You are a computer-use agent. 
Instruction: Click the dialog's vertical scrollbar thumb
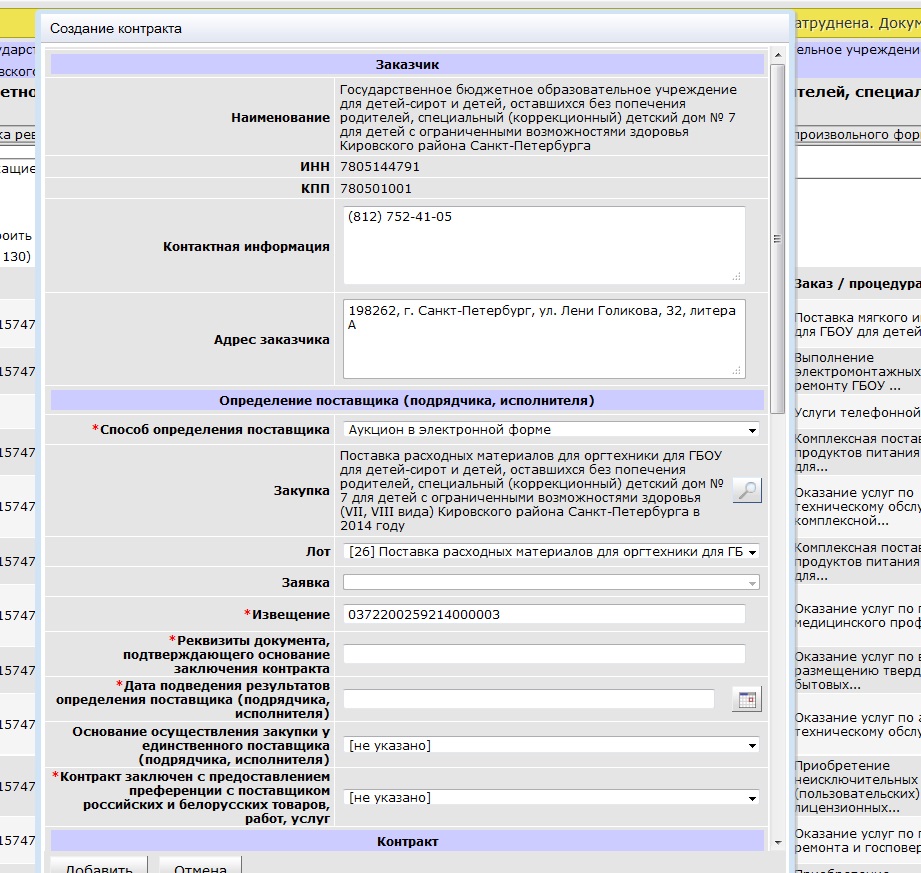777,239
